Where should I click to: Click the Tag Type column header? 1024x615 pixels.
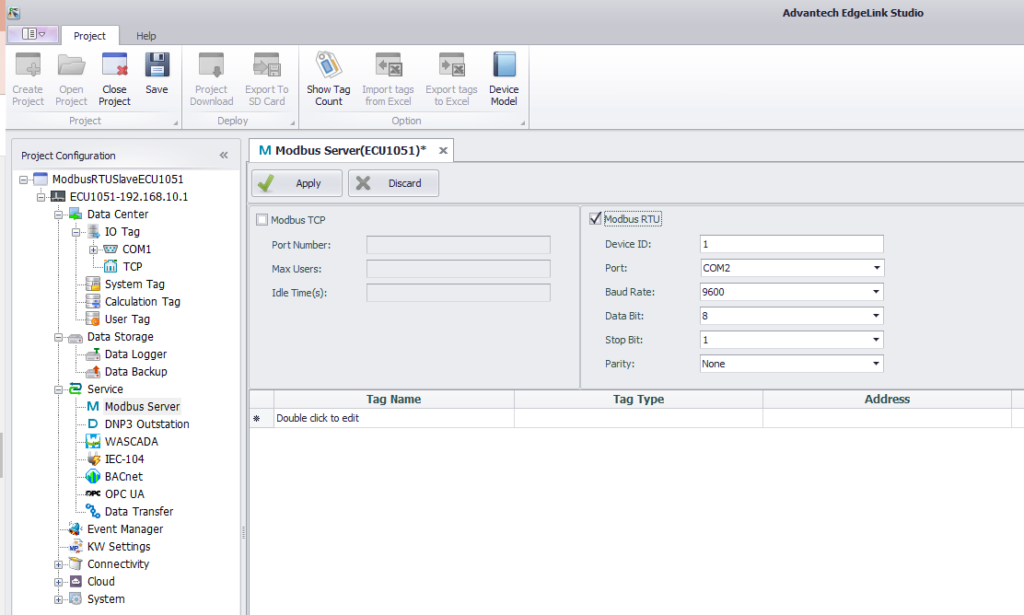[638, 400]
